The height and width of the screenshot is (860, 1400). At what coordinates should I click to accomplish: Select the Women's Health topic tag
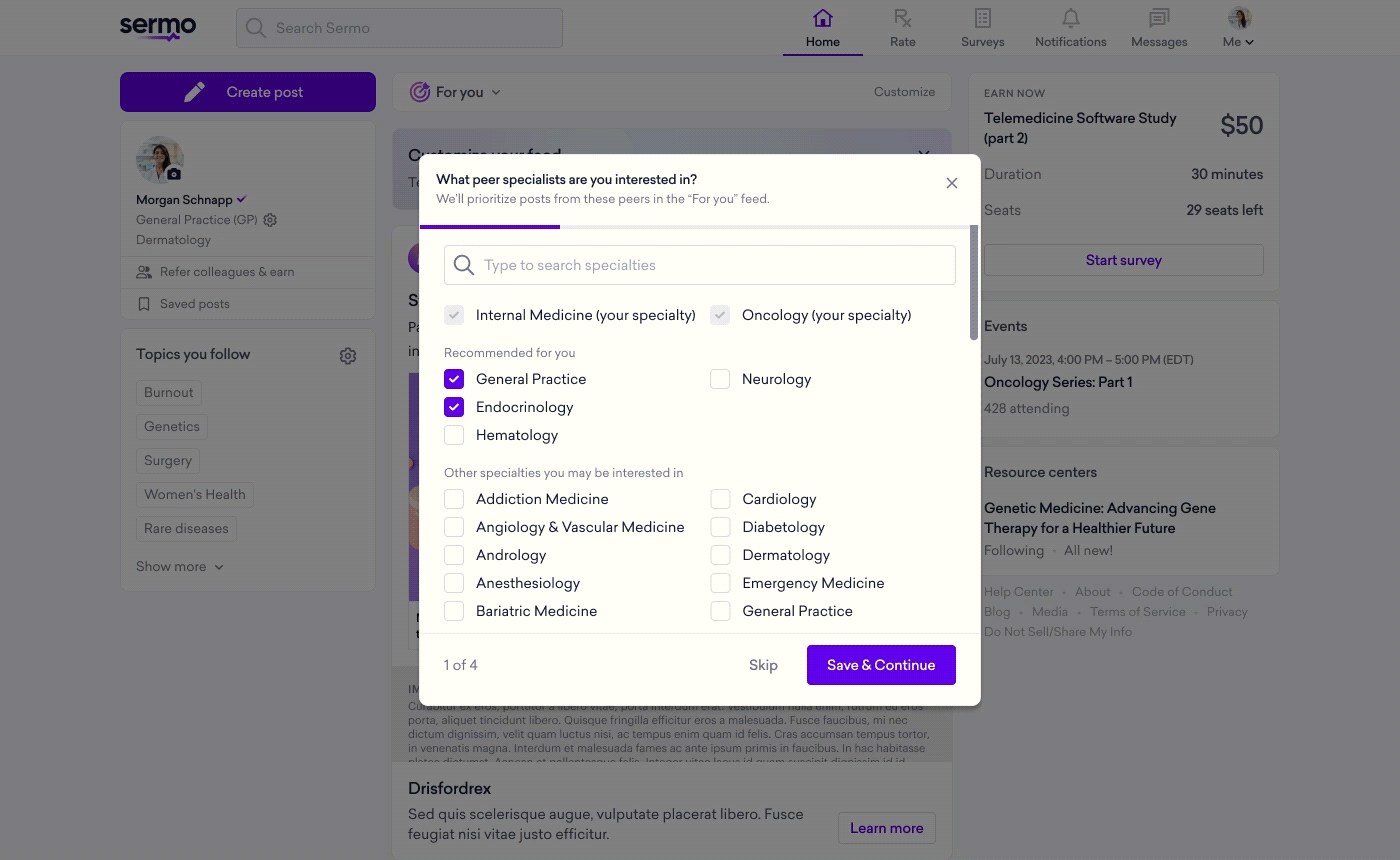(195, 495)
